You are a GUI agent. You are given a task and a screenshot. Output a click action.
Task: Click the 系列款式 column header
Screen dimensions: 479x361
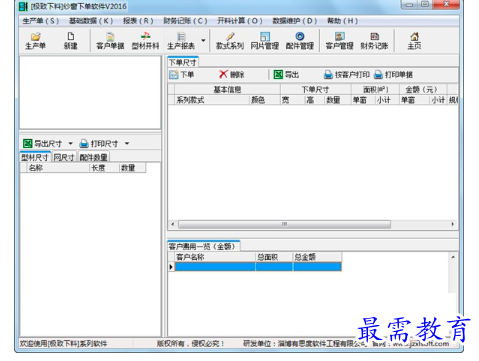point(212,100)
